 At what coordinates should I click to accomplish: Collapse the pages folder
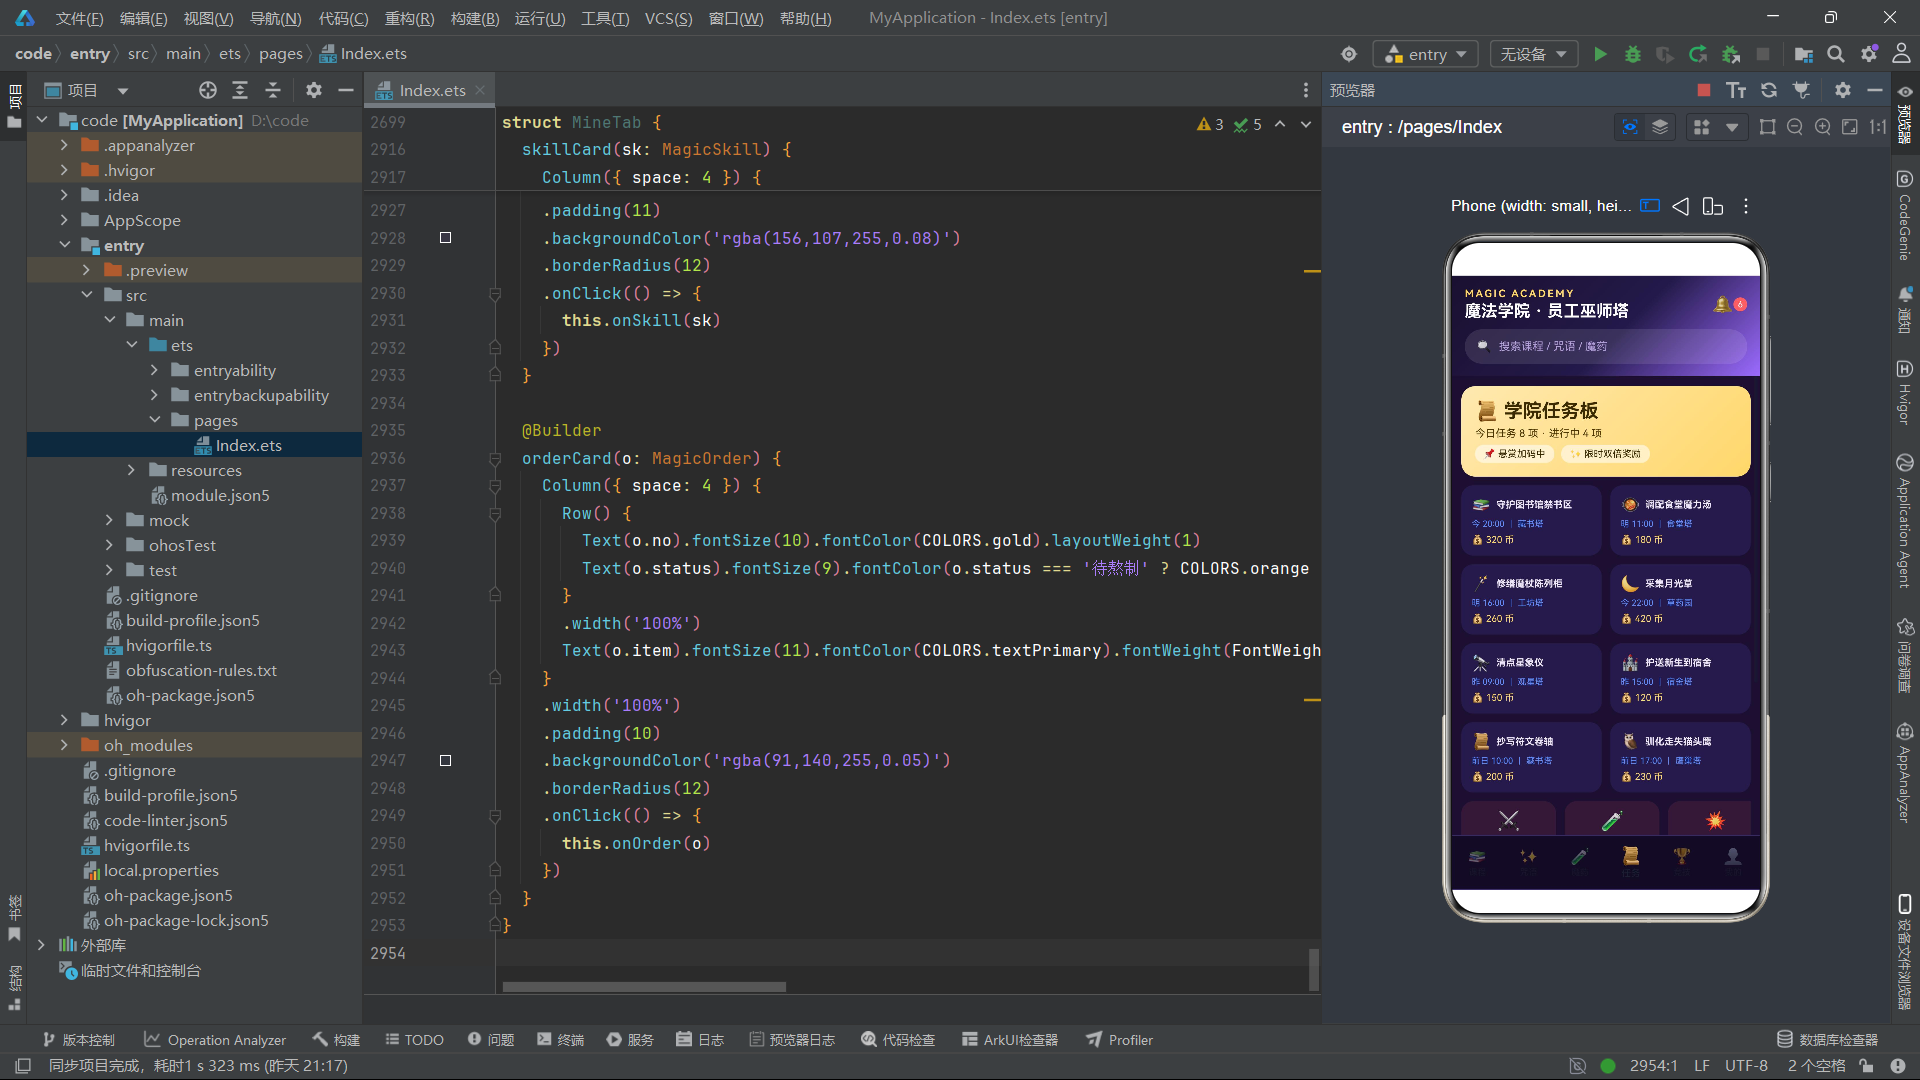pyautogui.click(x=154, y=420)
